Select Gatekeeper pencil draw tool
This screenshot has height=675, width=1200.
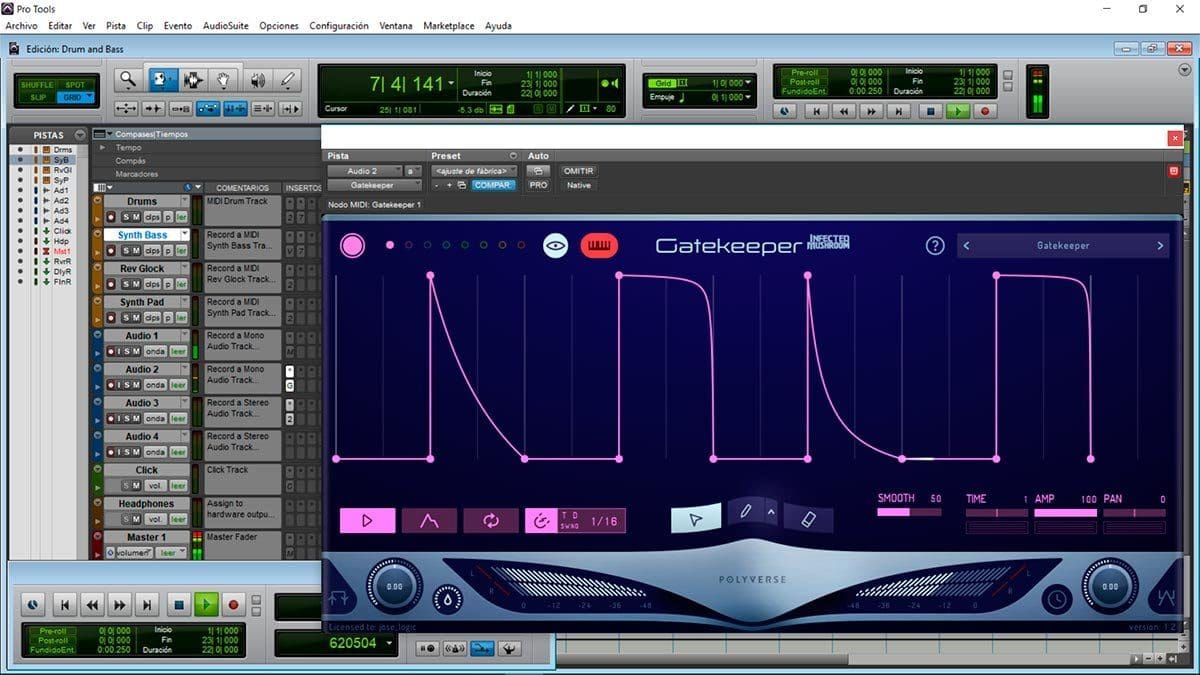click(x=745, y=511)
